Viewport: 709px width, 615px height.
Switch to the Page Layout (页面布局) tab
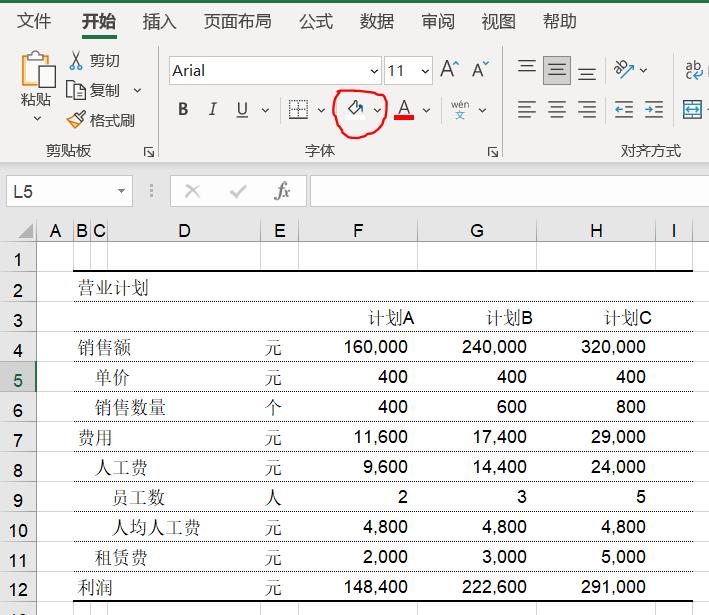point(237,21)
